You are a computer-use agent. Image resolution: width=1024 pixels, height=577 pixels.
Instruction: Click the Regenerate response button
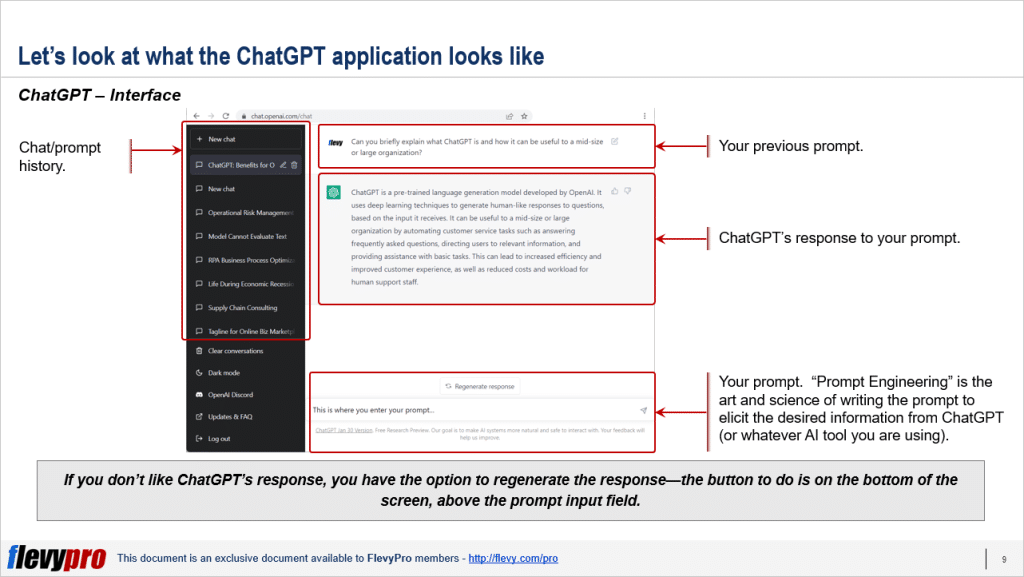pyautogui.click(x=480, y=386)
